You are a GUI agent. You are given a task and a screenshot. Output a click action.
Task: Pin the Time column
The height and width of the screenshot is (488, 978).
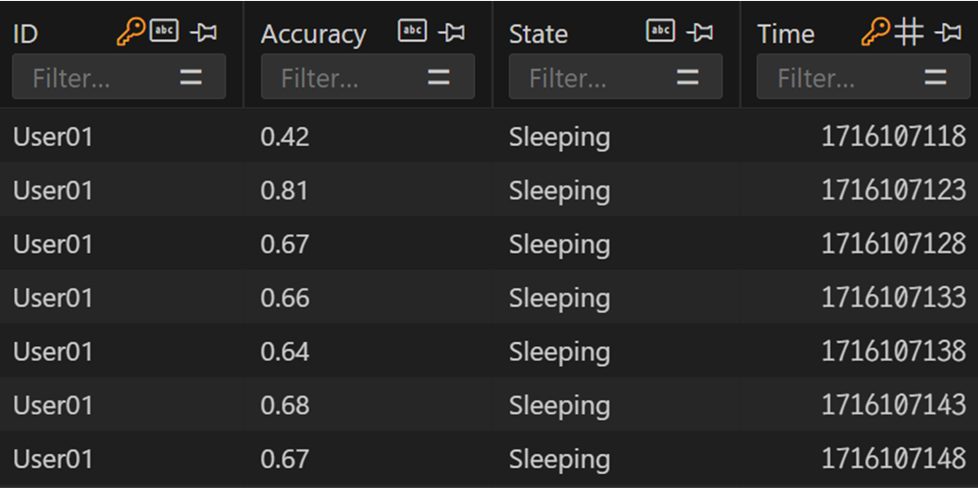pos(948,33)
